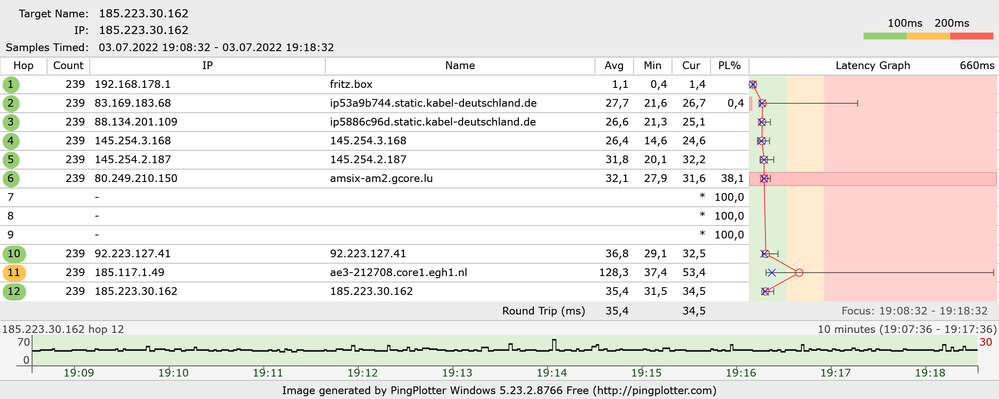The height and width of the screenshot is (399, 999).
Task: Click the red legend swatch
Action: pyautogui.click(x=972, y=36)
